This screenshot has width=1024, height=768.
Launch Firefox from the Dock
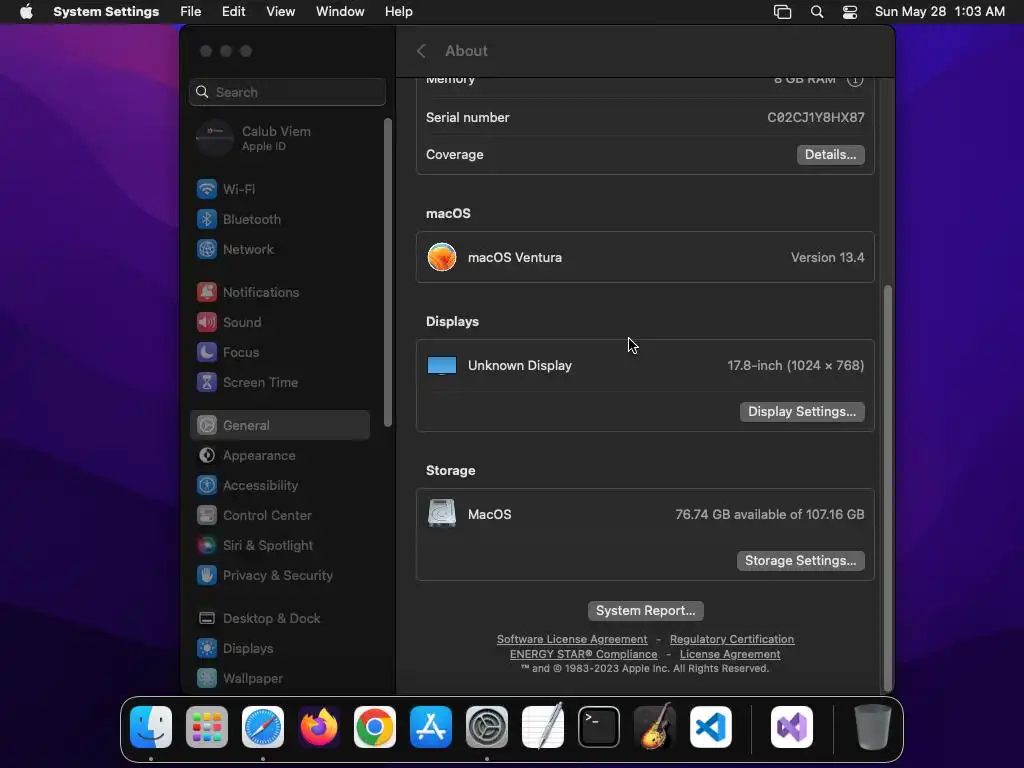coord(319,727)
